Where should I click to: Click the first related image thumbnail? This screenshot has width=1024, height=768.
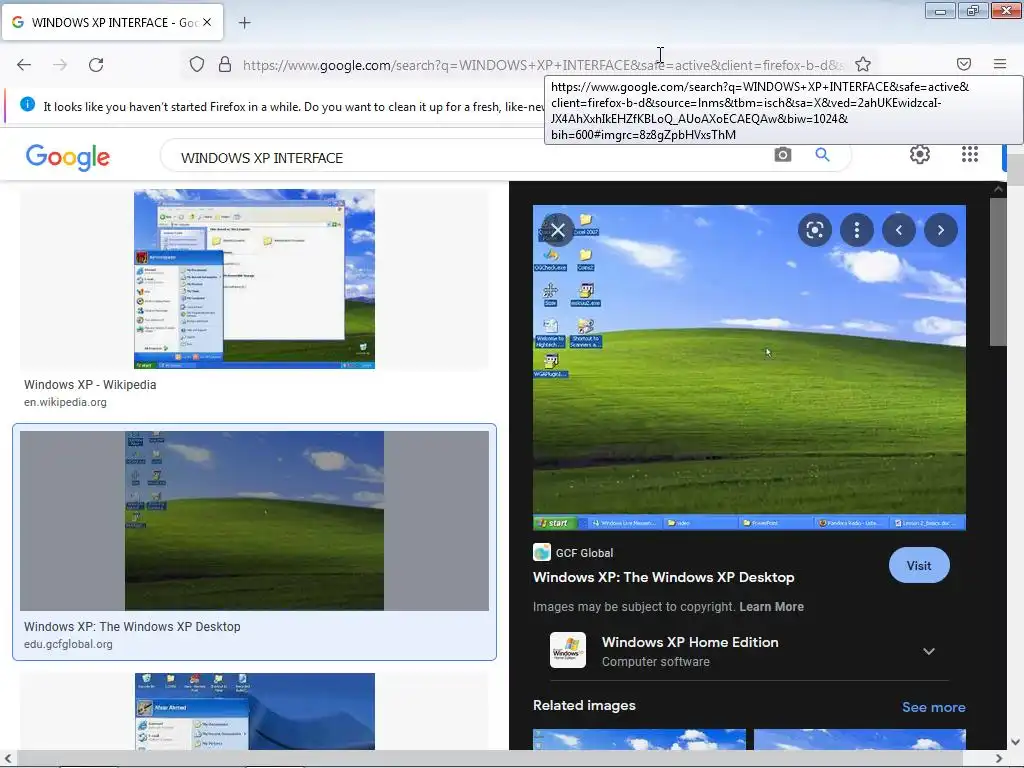[x=639, y=739]
